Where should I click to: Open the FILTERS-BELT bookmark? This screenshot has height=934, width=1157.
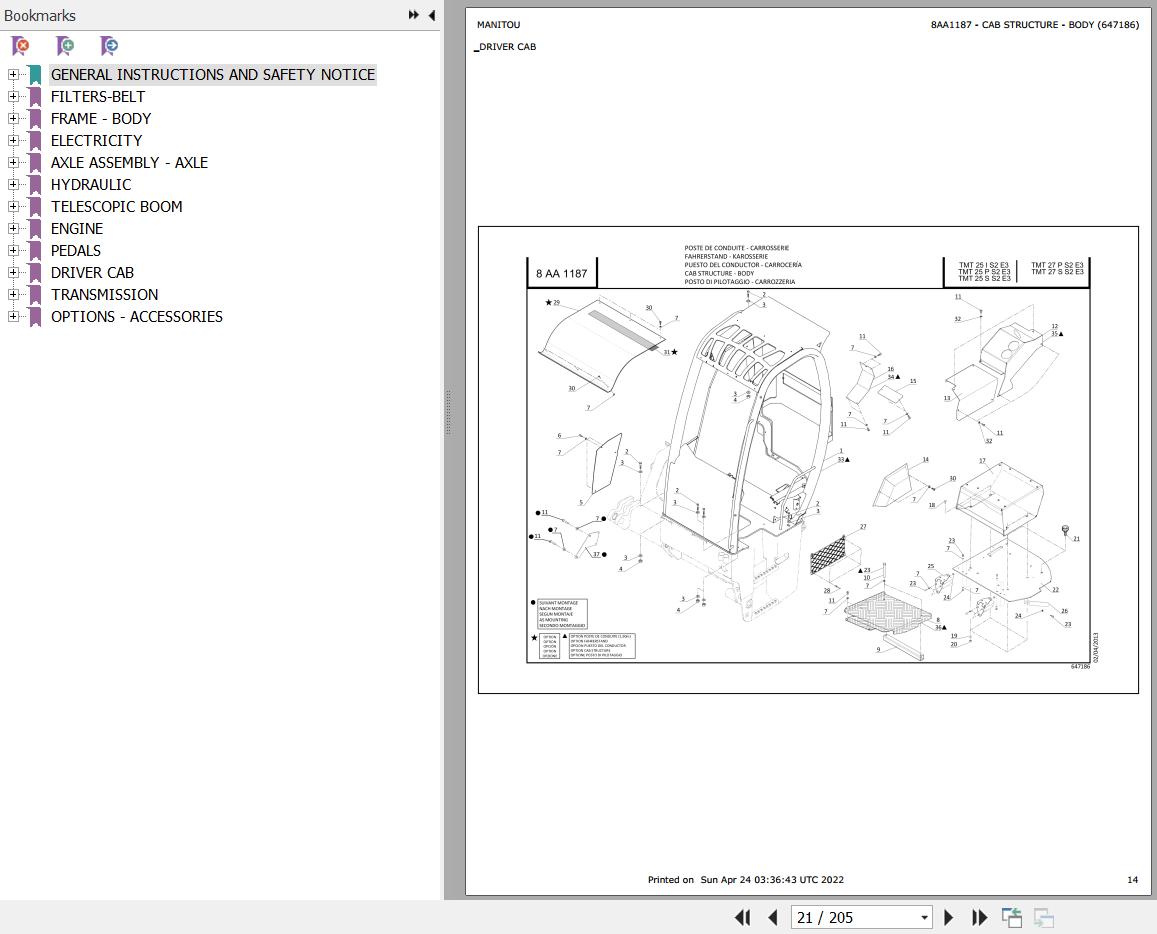pyautogui.click(x=97, y=97)
